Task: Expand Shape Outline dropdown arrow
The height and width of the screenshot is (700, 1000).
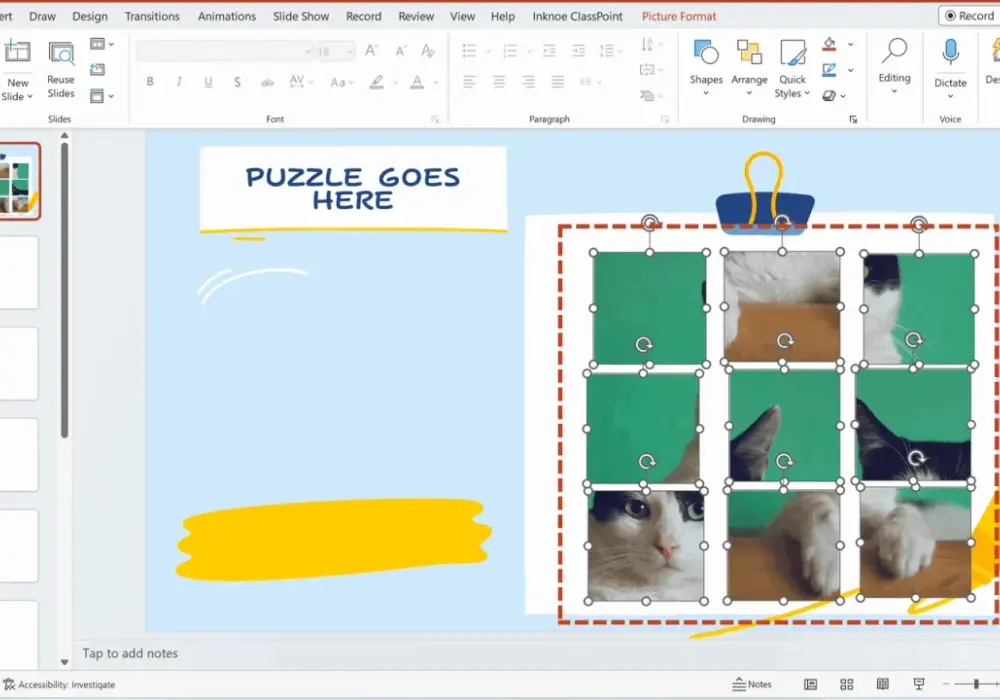Action: [x=851, y=70]
